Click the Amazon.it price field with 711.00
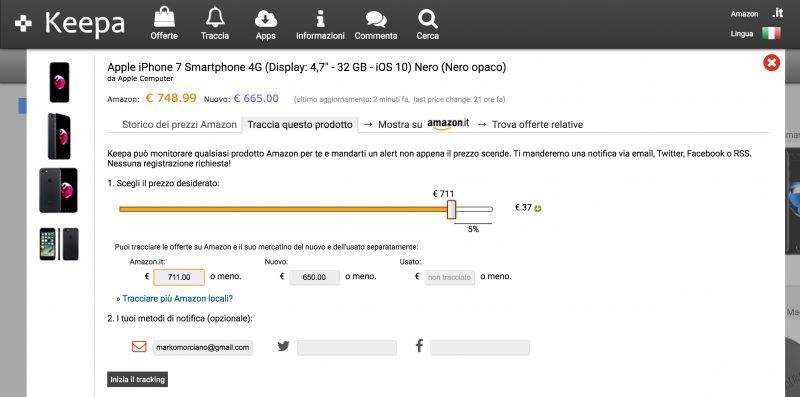 179,277
